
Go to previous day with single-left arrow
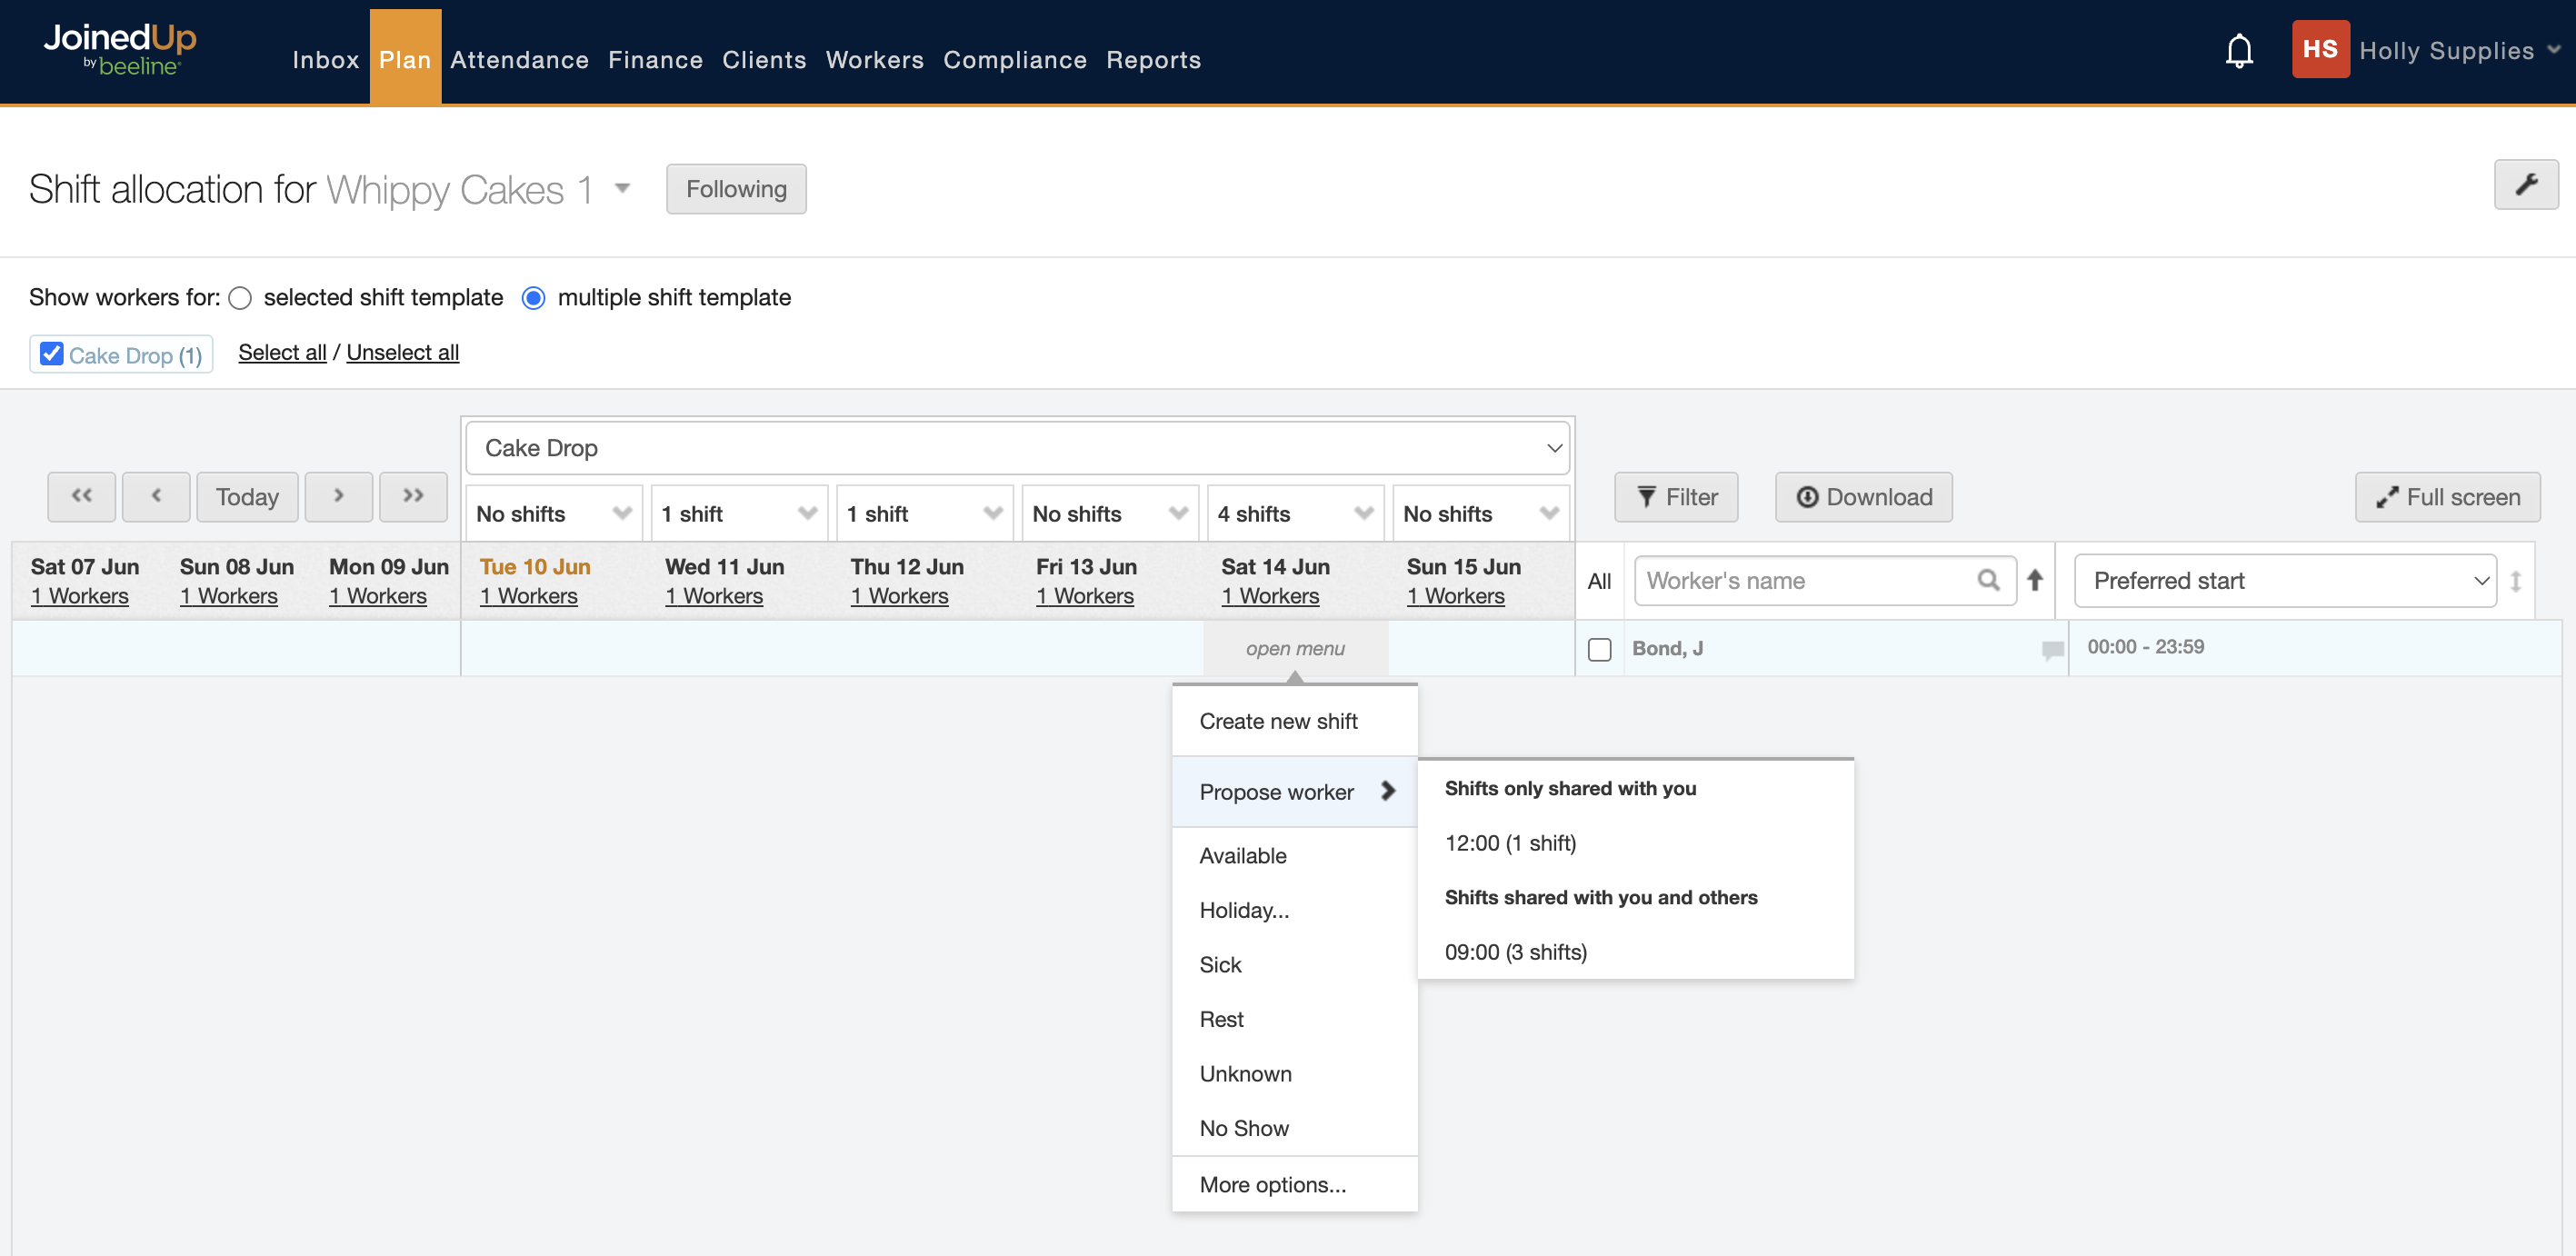click(x=156, y=497)
